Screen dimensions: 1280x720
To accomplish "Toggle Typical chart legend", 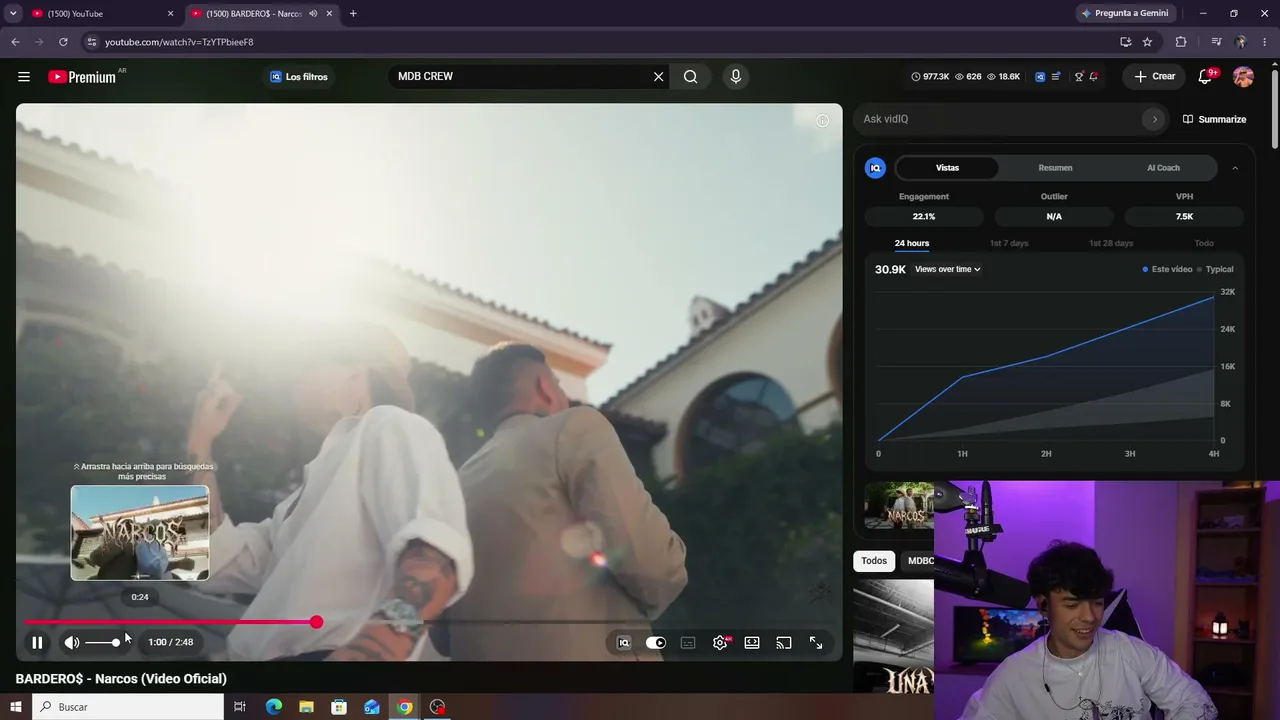I will [1216, 269].
